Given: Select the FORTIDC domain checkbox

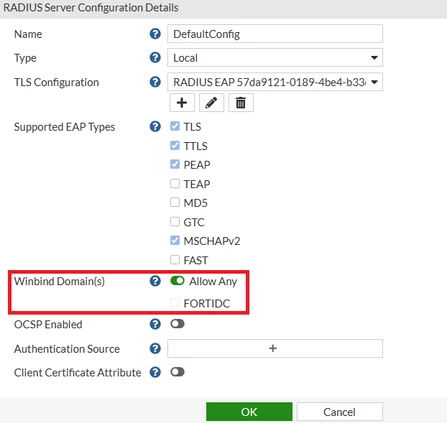Looking at the screenshot, I should click(175, 303).
